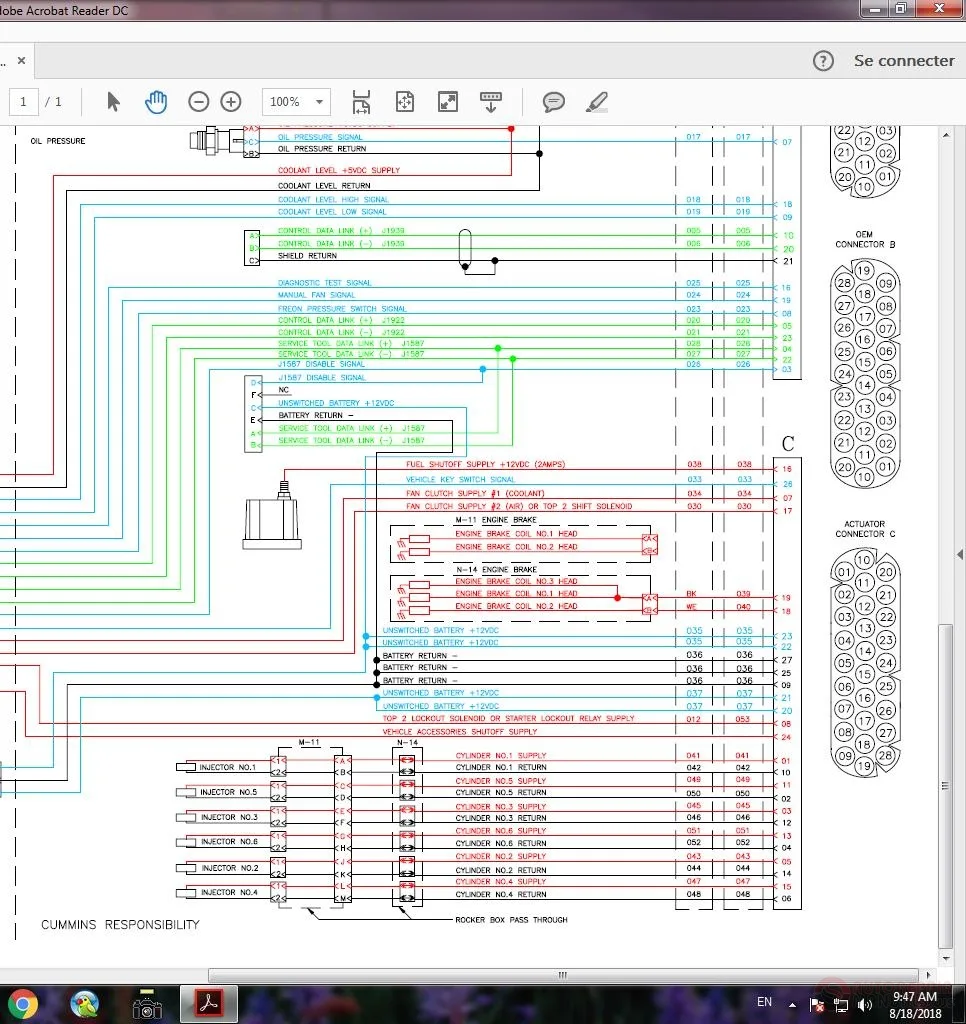
Task: Click the page number input field
Action: point(24,102)
